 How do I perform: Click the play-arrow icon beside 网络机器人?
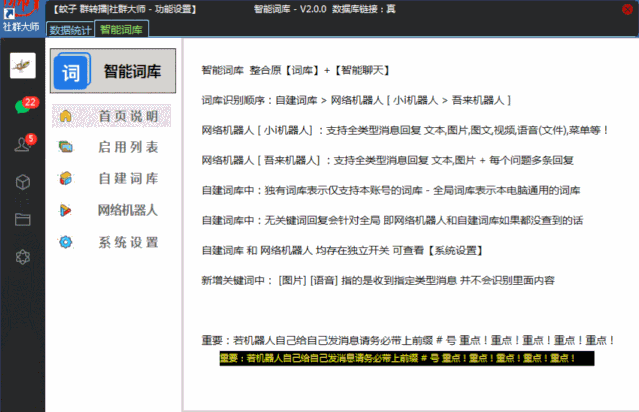(x=65, y=210)
